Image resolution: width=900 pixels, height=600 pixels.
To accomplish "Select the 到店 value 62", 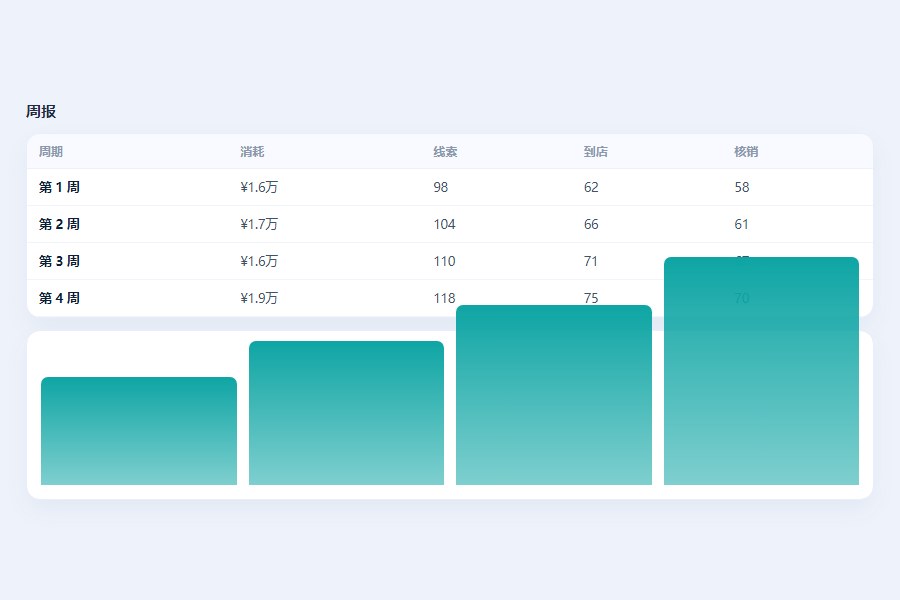I will tap(591, 187).
